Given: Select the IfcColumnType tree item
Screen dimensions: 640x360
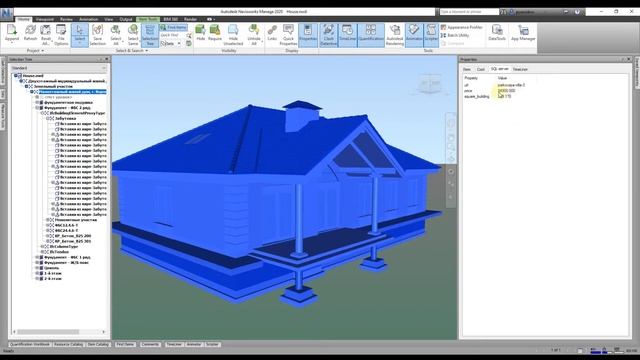Looking at the screenshot, I should [64, 247].
